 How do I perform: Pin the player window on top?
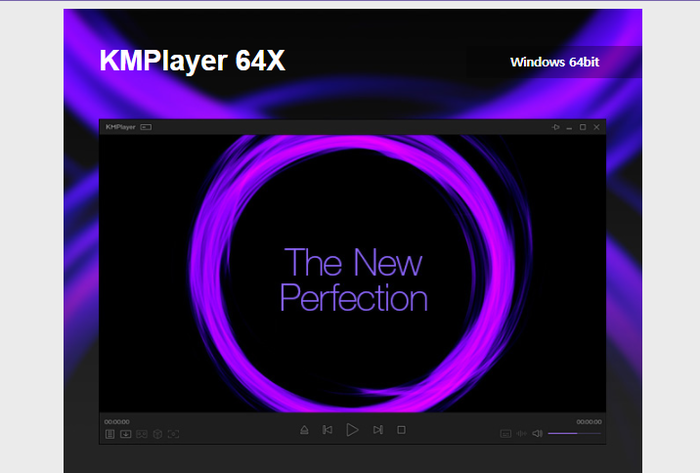click(557, 128)
